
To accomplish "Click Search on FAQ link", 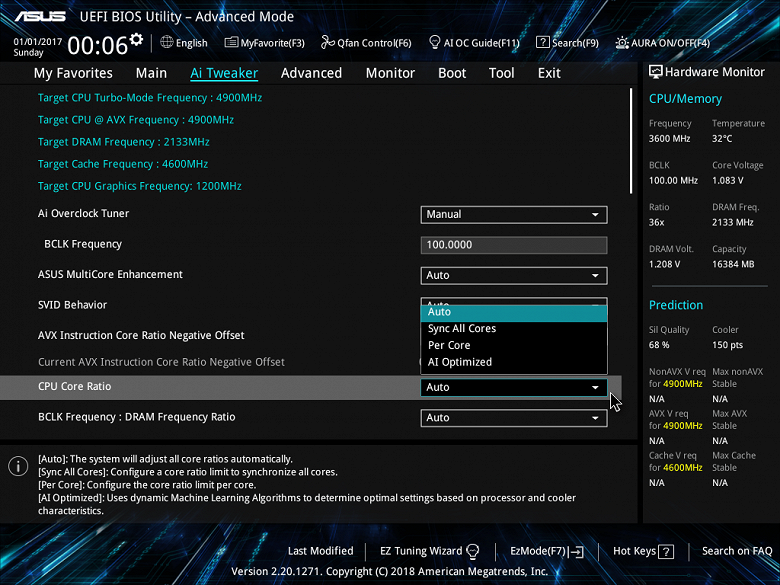I will [x=737, y=551].
